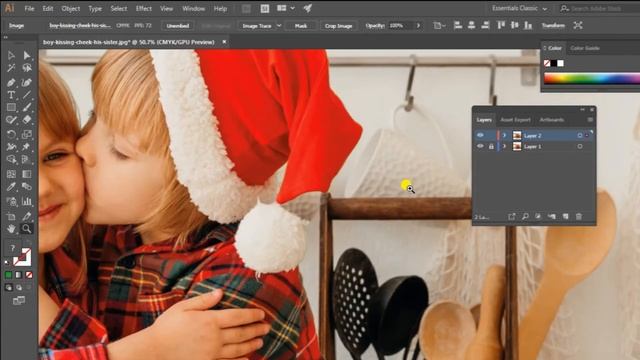Viewport: 640px width, 360px height.
Task: Open Arrange Documents dropdown
Action: tap(285, 8)
